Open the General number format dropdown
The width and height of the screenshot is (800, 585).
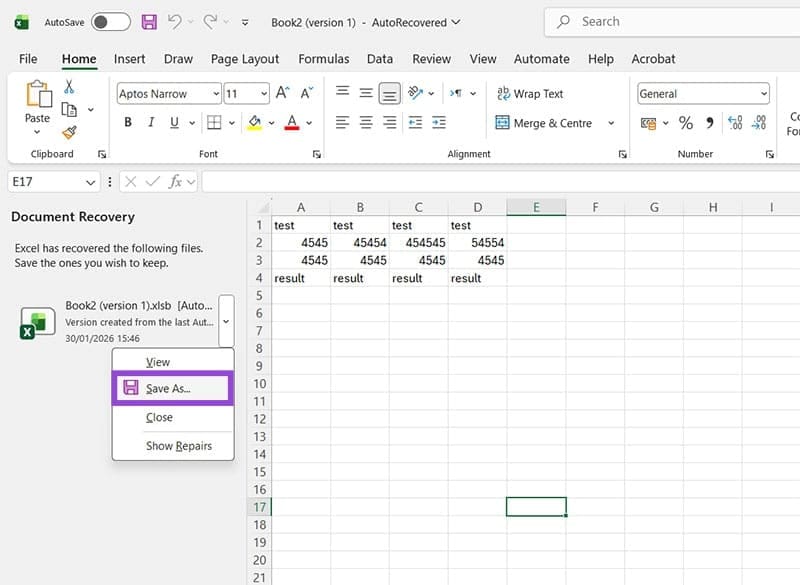point(765,93)
